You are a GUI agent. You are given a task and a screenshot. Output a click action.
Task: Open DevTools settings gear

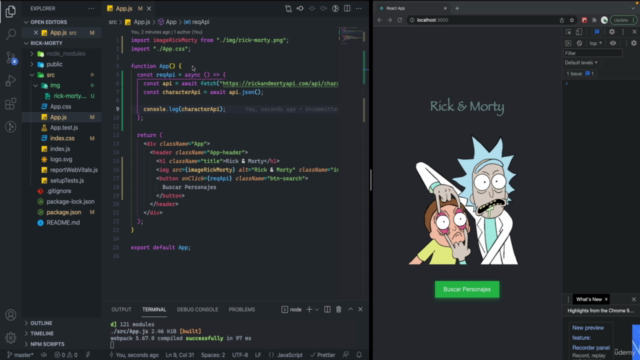coord(612,32)
